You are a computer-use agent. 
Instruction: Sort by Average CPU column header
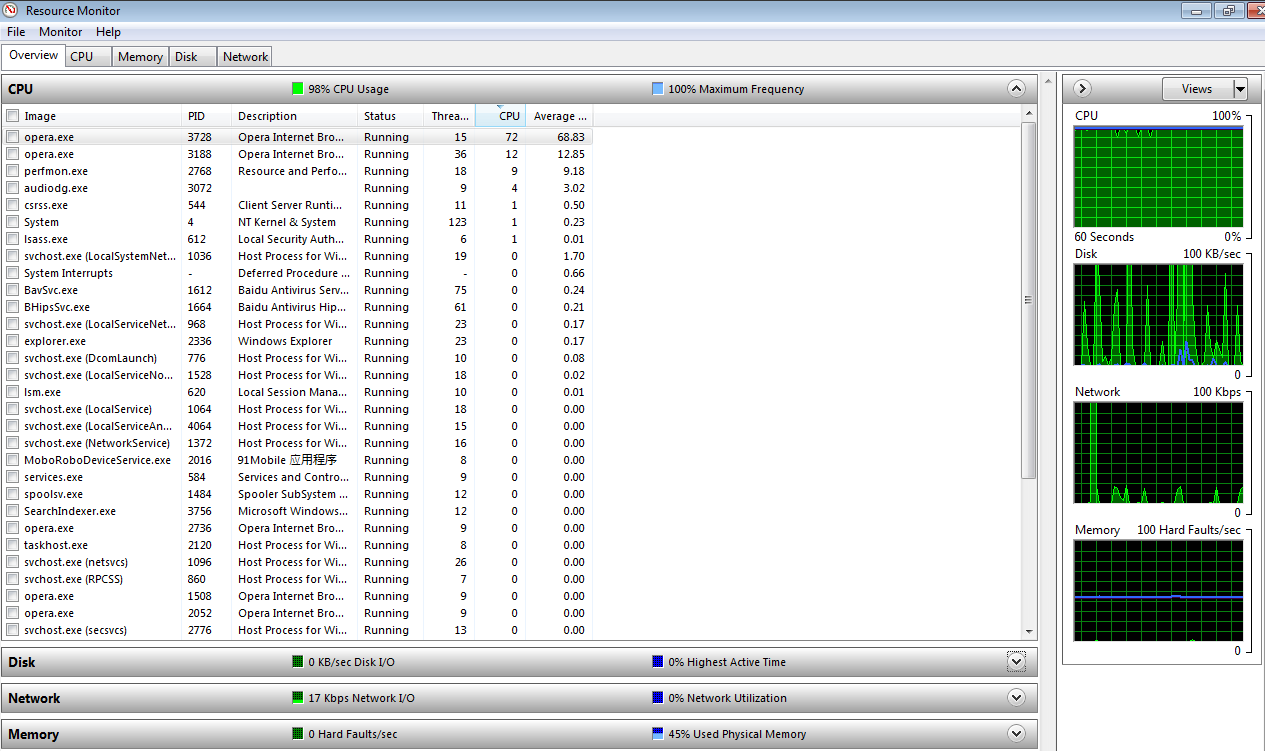pyautogui.click(x=559, y=116)
